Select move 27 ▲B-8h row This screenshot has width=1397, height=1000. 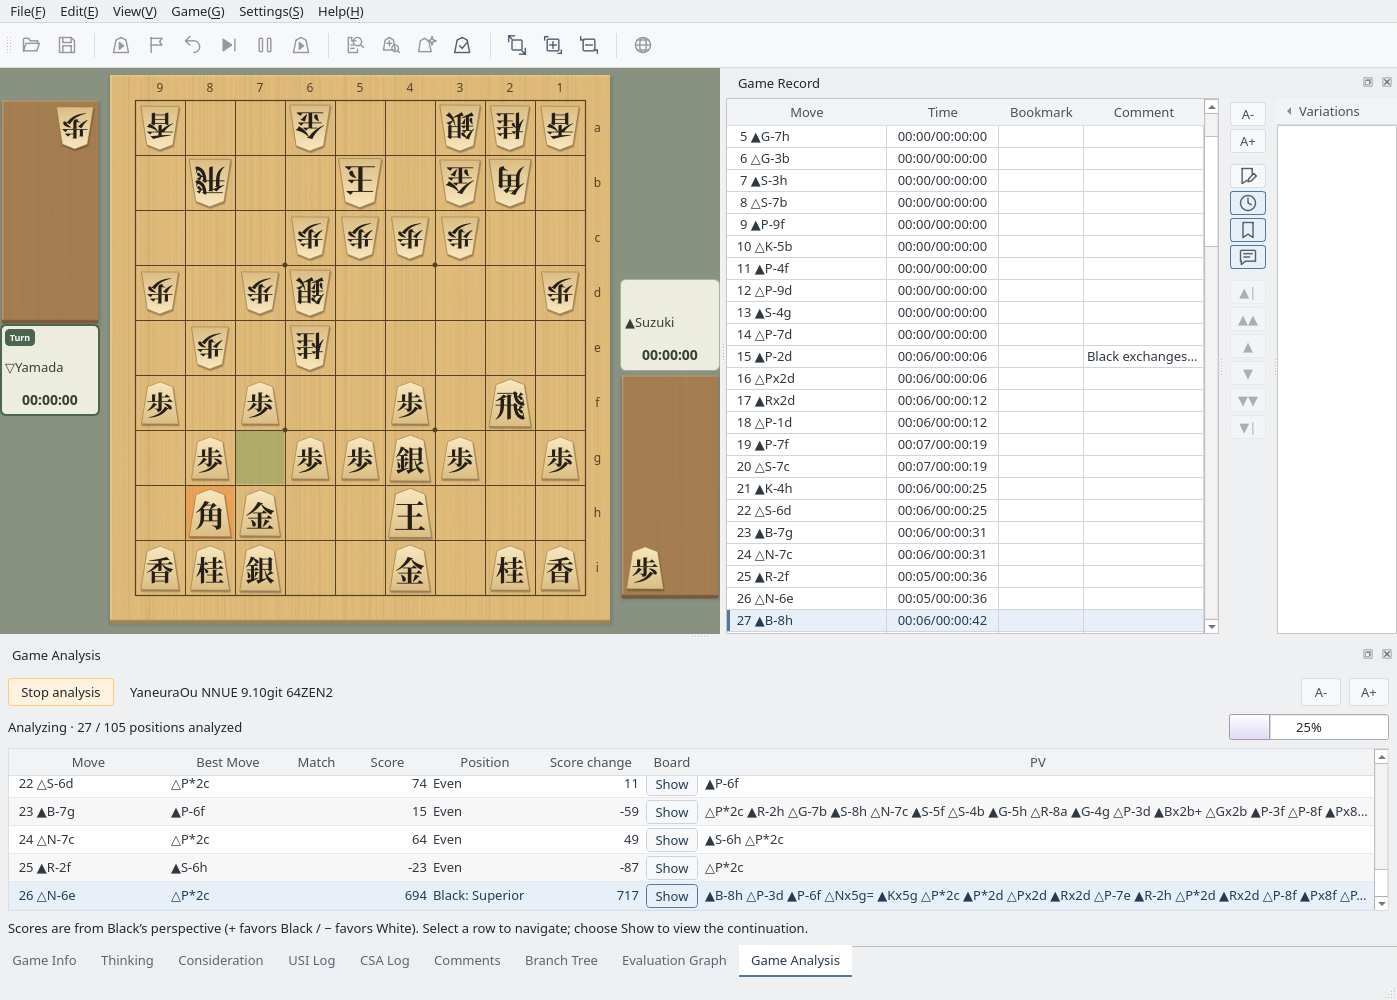point(965,621)
